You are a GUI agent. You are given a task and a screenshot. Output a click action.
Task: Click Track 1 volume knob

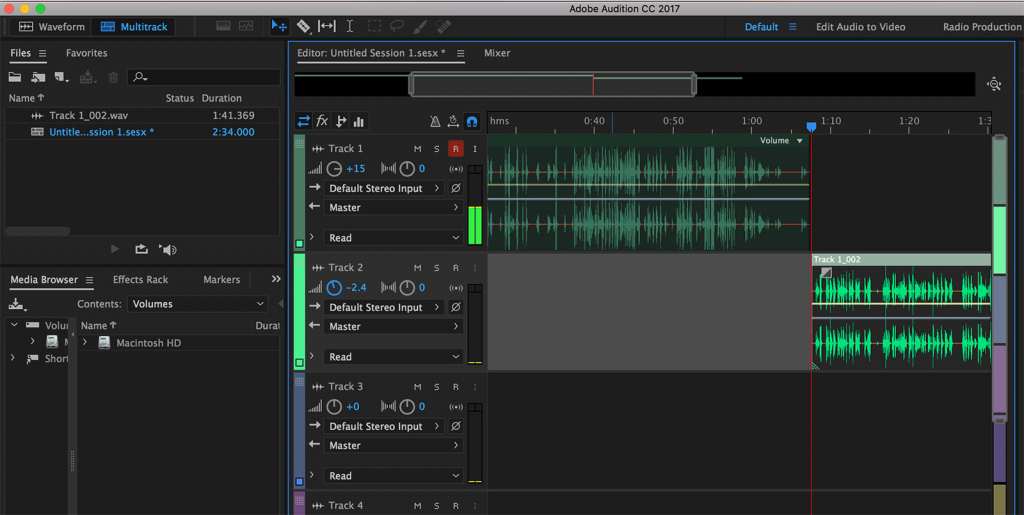click(335, 169)
